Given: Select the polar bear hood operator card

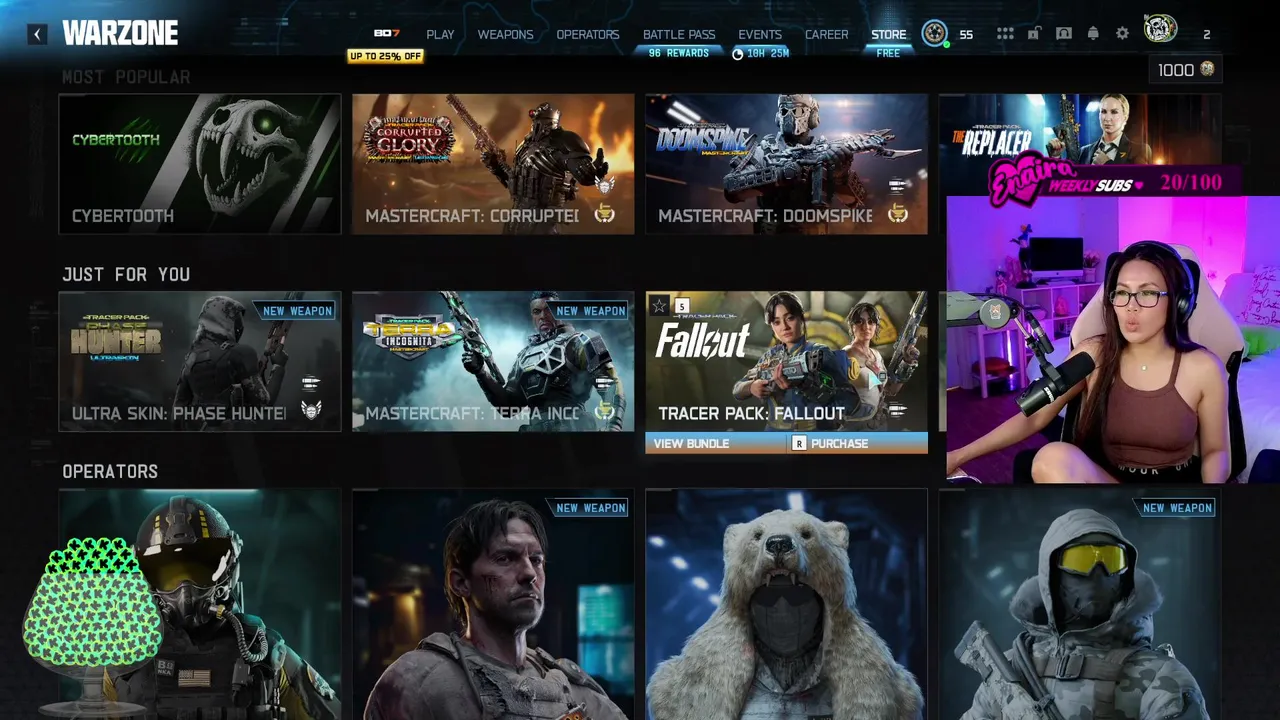Looking at the screenshot, I should click(x=786, y=604).
